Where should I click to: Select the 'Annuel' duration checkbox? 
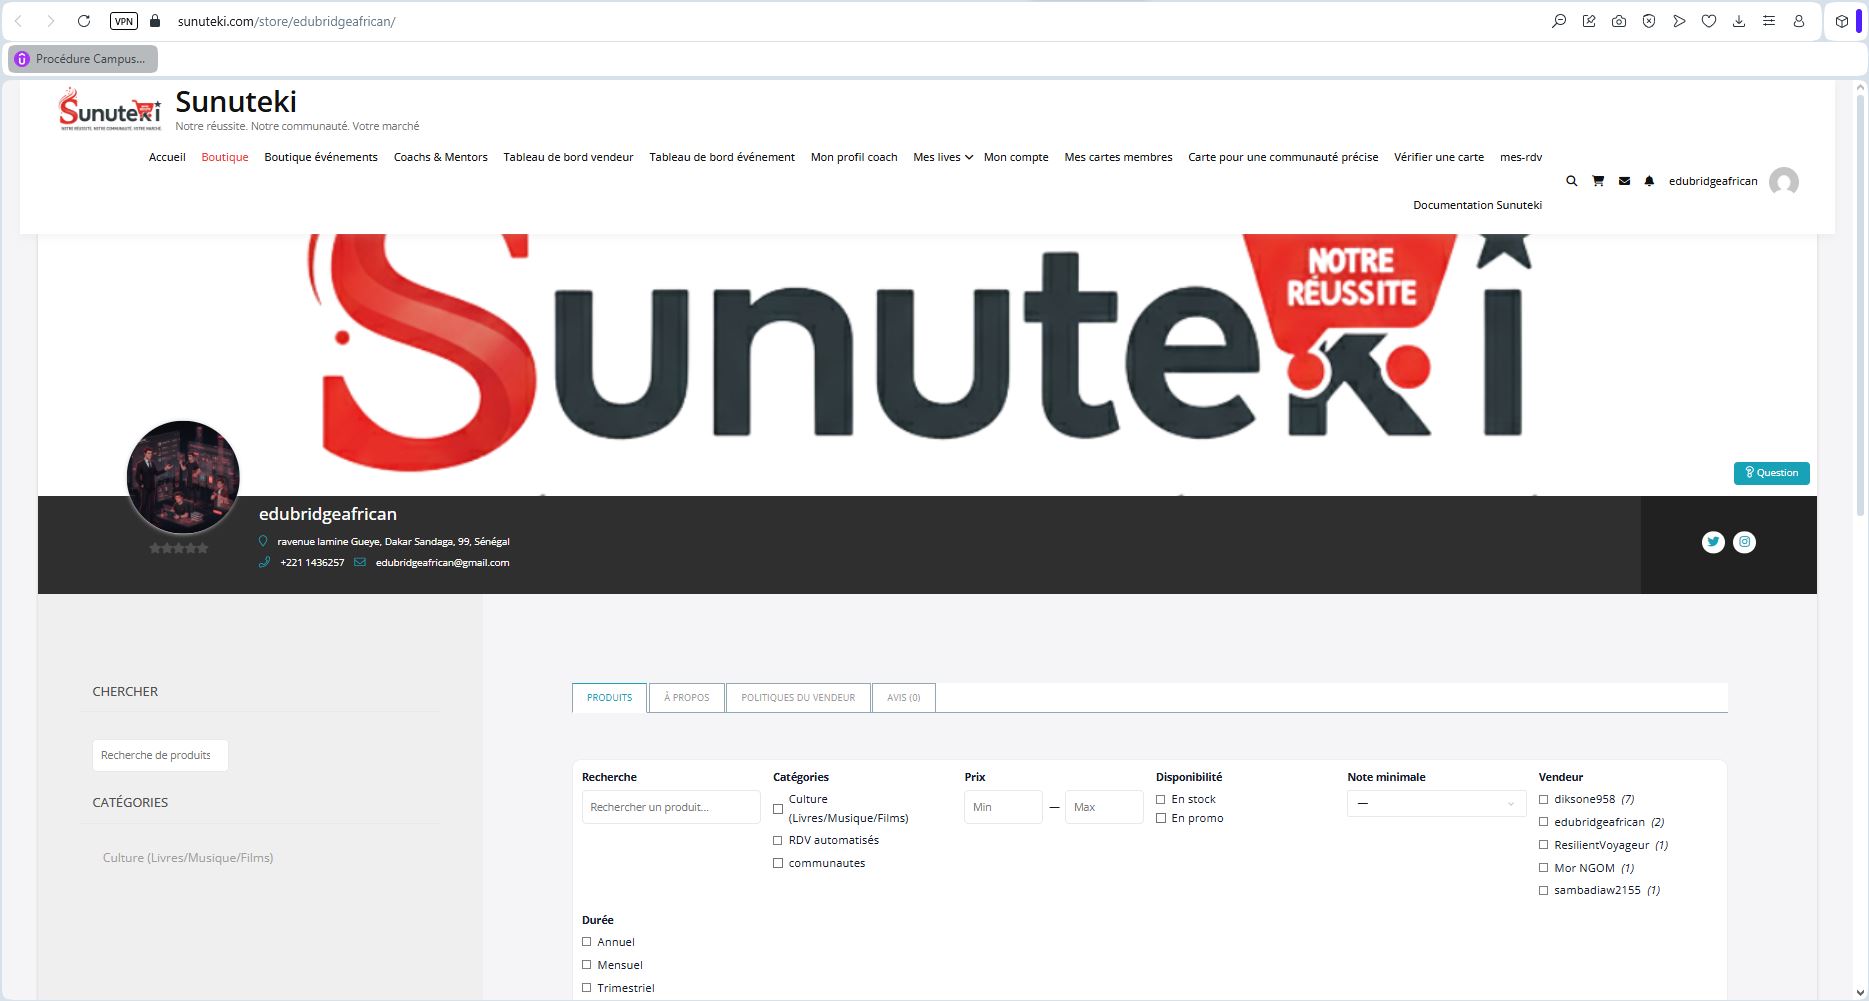coord(587,942)
